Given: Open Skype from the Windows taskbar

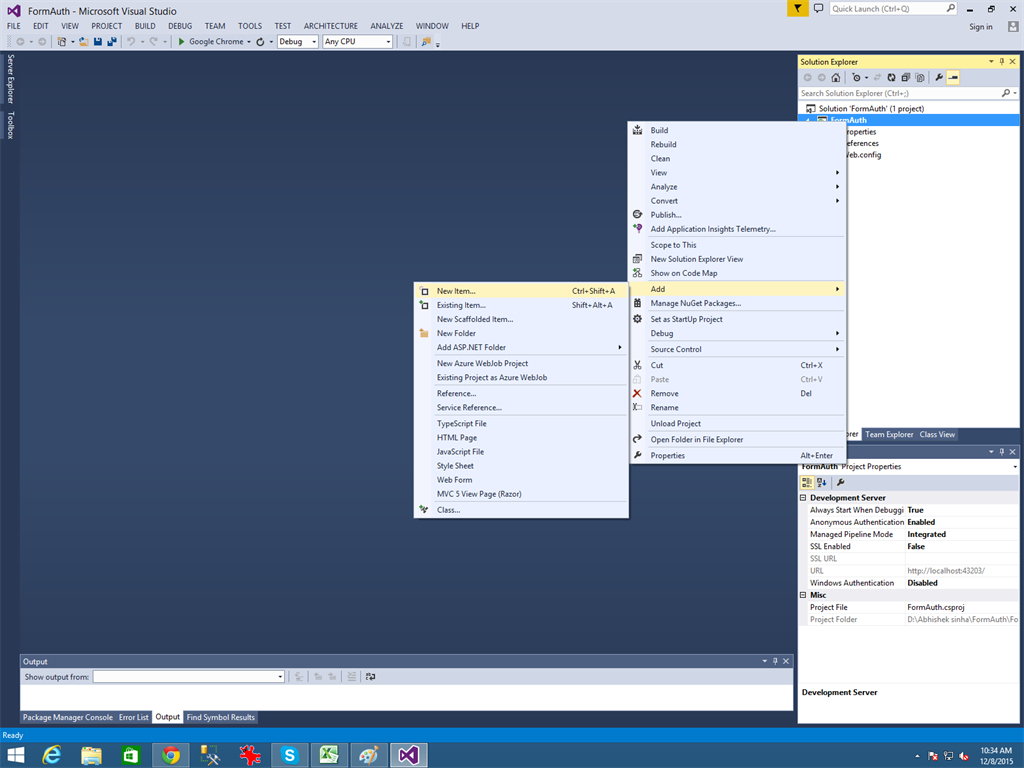Looking at the screenshot, I should (290, 755).
